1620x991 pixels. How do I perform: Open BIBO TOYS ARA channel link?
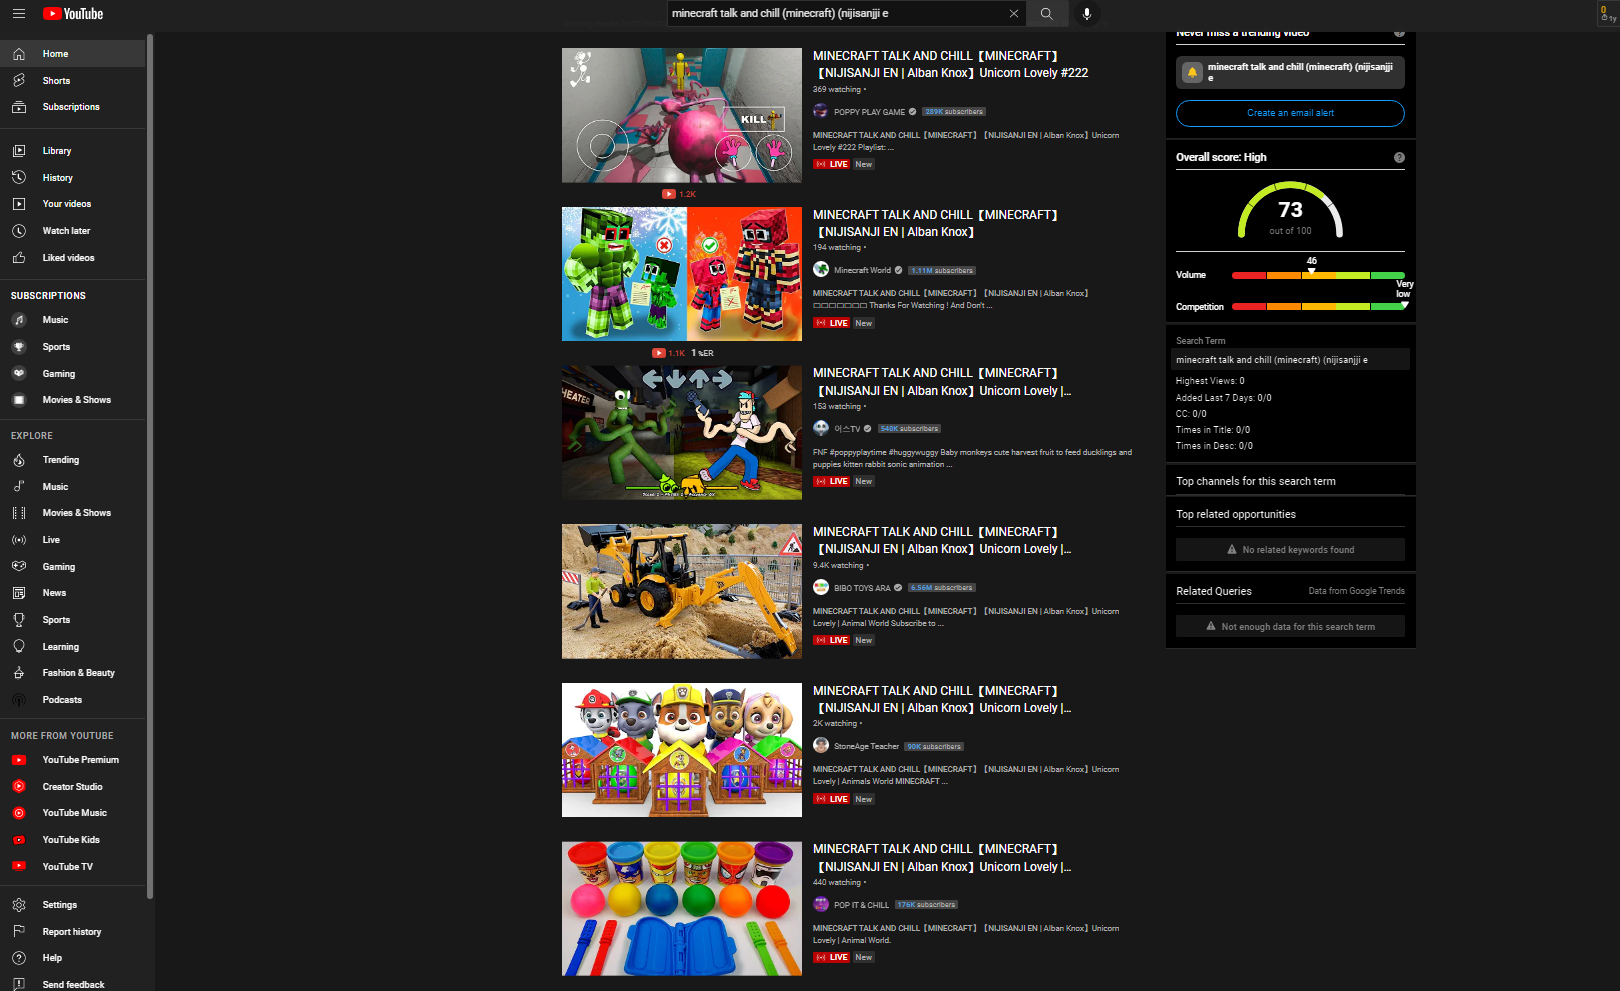point(862,588)
